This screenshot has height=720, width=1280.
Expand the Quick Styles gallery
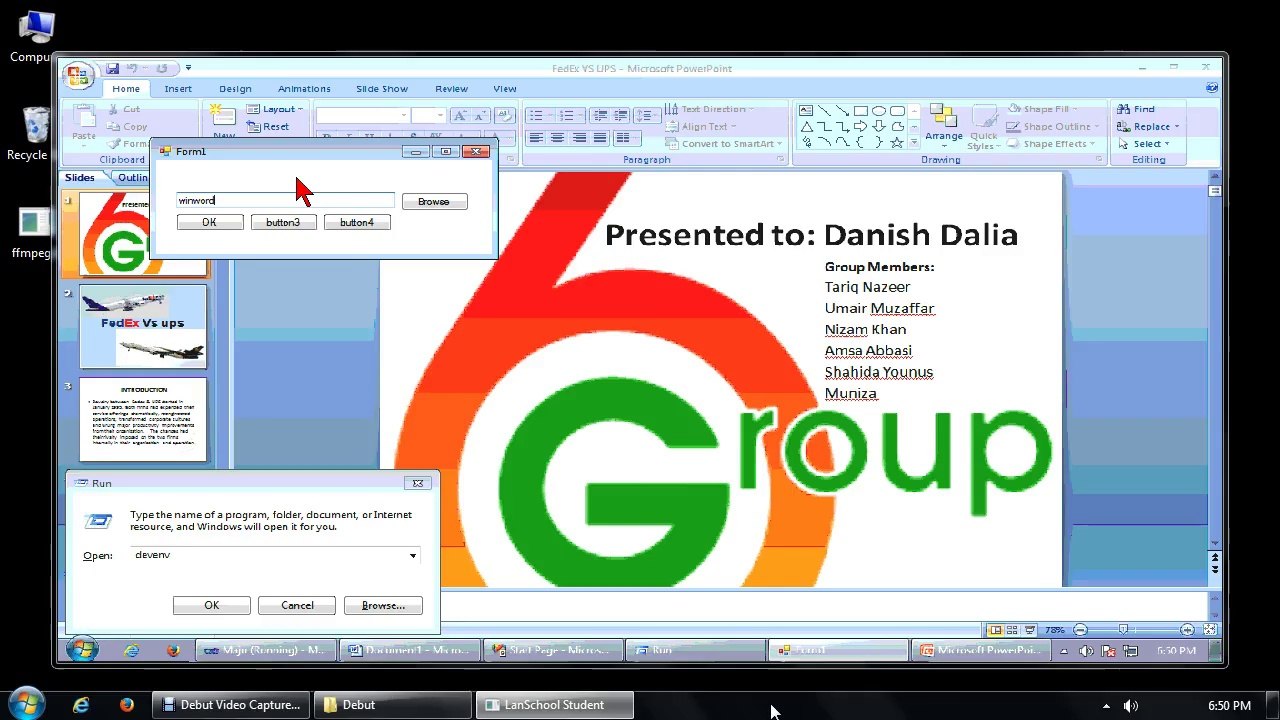tap(983, 128)
